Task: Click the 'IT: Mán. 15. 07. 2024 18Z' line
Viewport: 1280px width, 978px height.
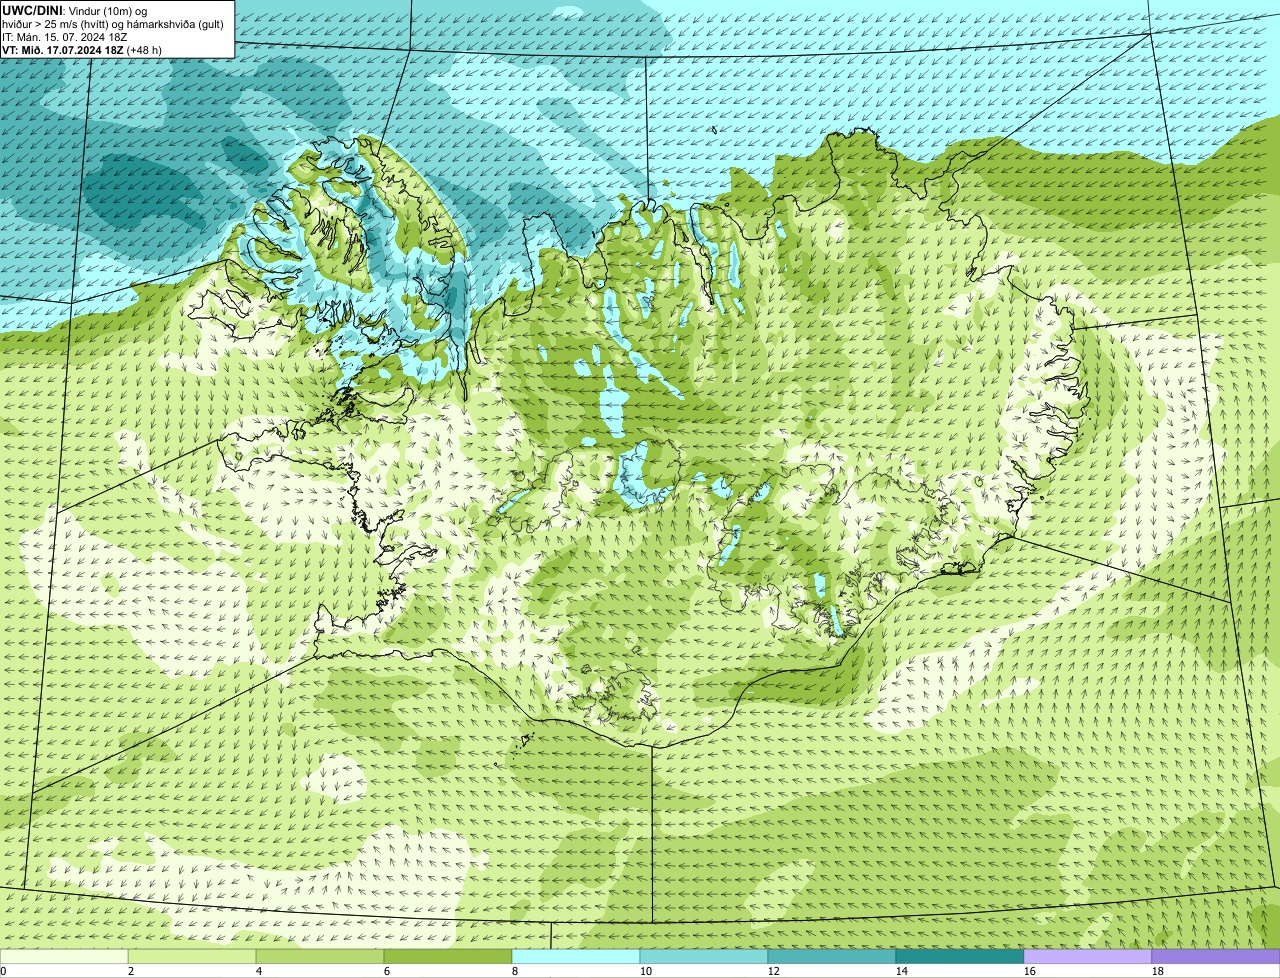Action: [x=65, y=37]
